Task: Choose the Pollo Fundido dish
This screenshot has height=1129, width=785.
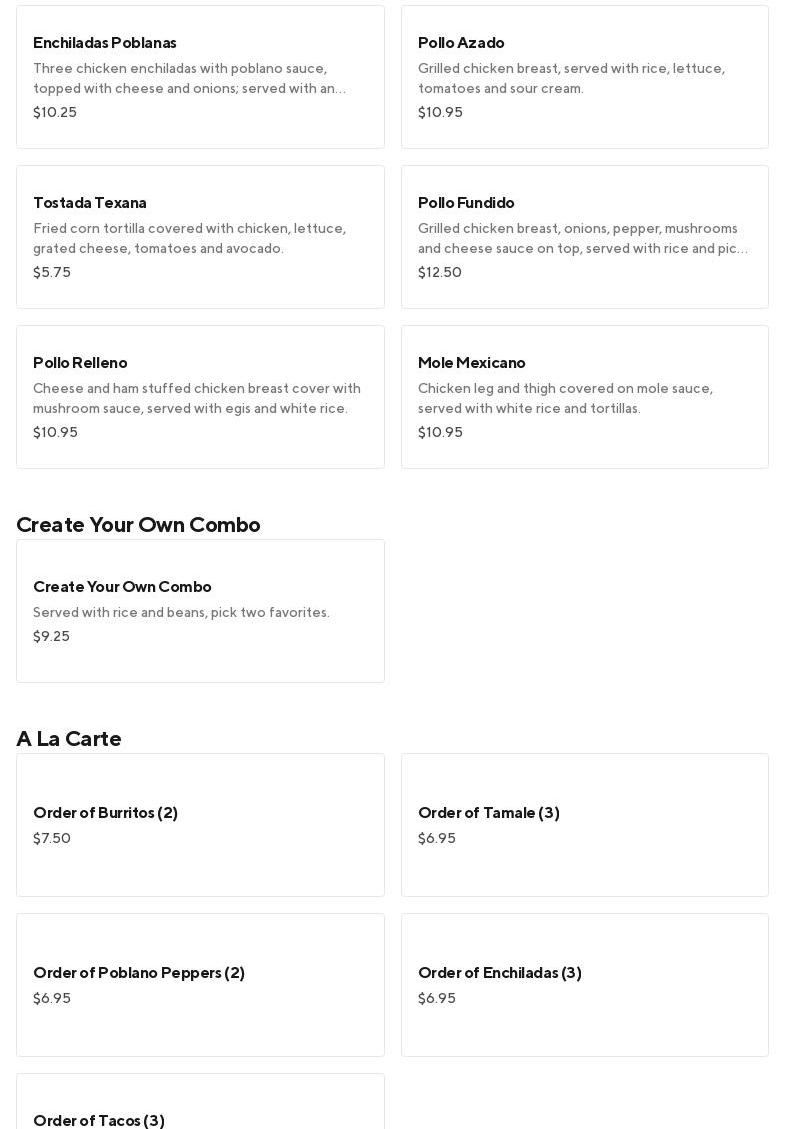Action: (584, 237)
